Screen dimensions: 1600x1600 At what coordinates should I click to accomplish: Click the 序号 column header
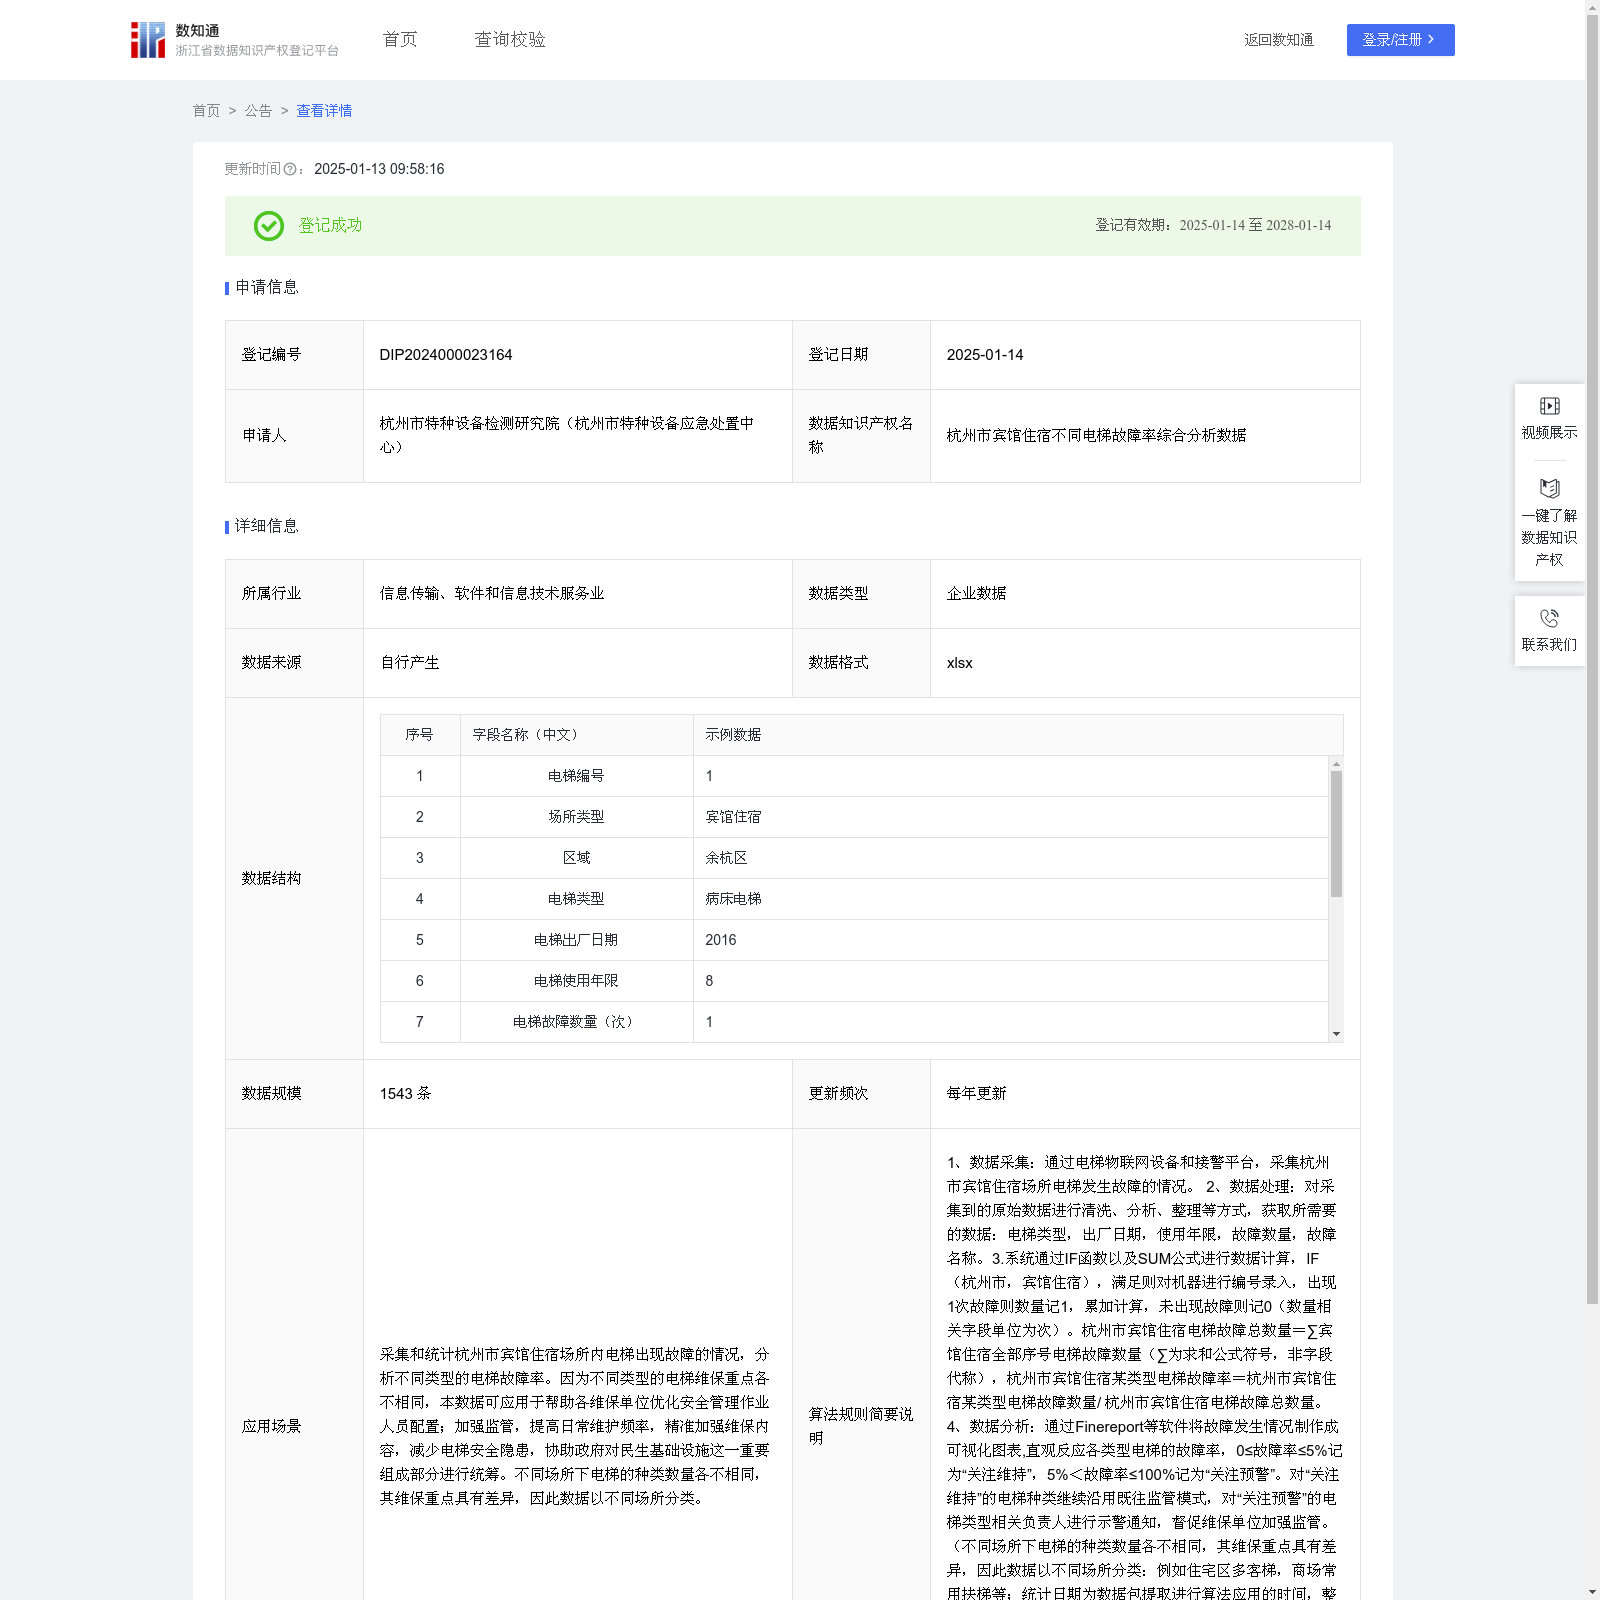point(419,735)
